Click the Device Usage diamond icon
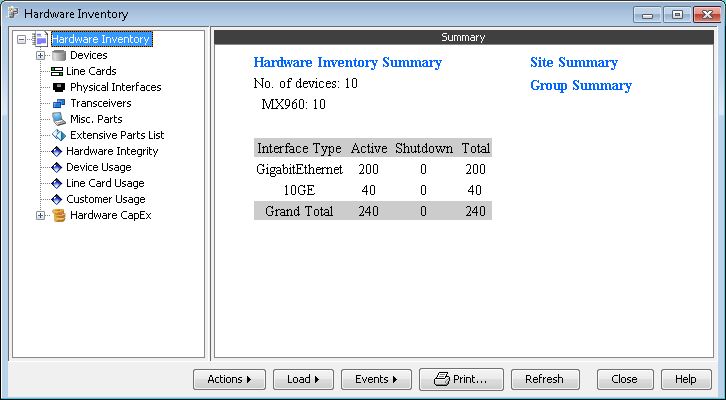The height and width of the screenshot is (400, 726). pyautogui.click(x=57, y=167)
